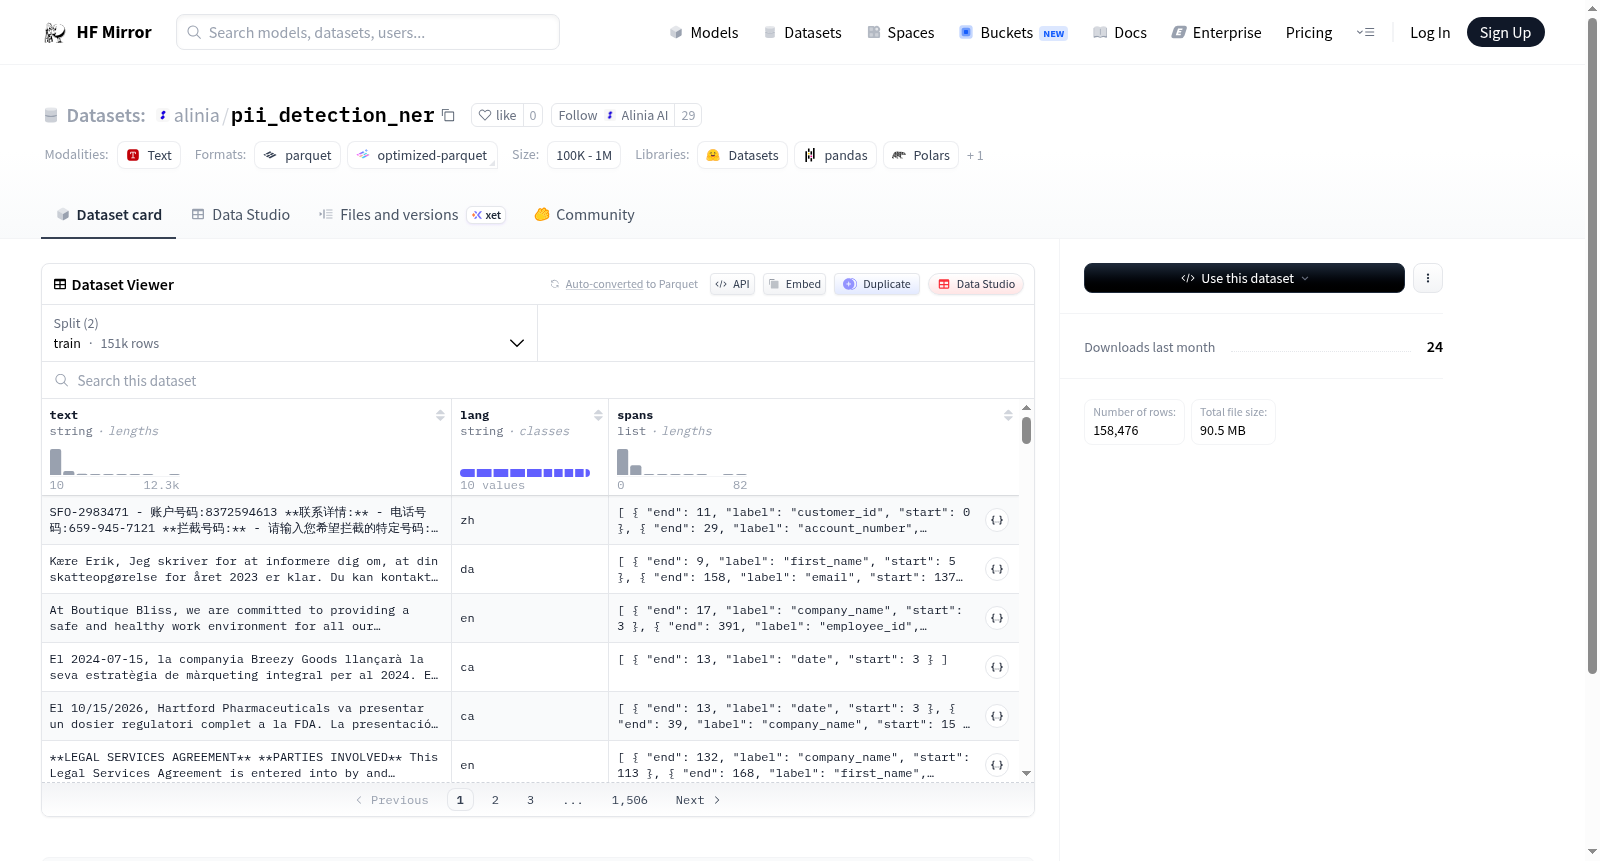Select the Dataset card tab

108,214
